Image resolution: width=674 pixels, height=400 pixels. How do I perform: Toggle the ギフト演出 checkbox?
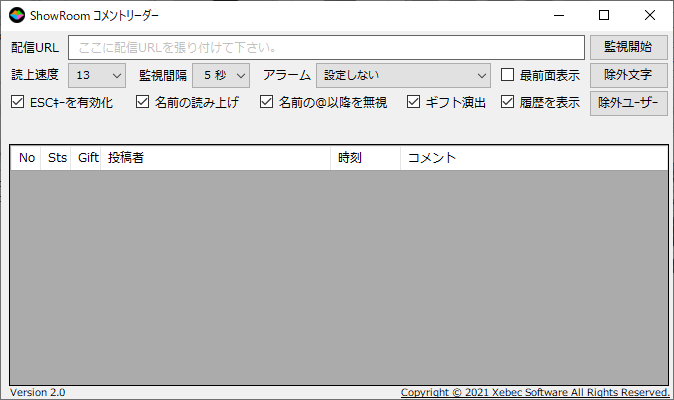click(414, 102)
